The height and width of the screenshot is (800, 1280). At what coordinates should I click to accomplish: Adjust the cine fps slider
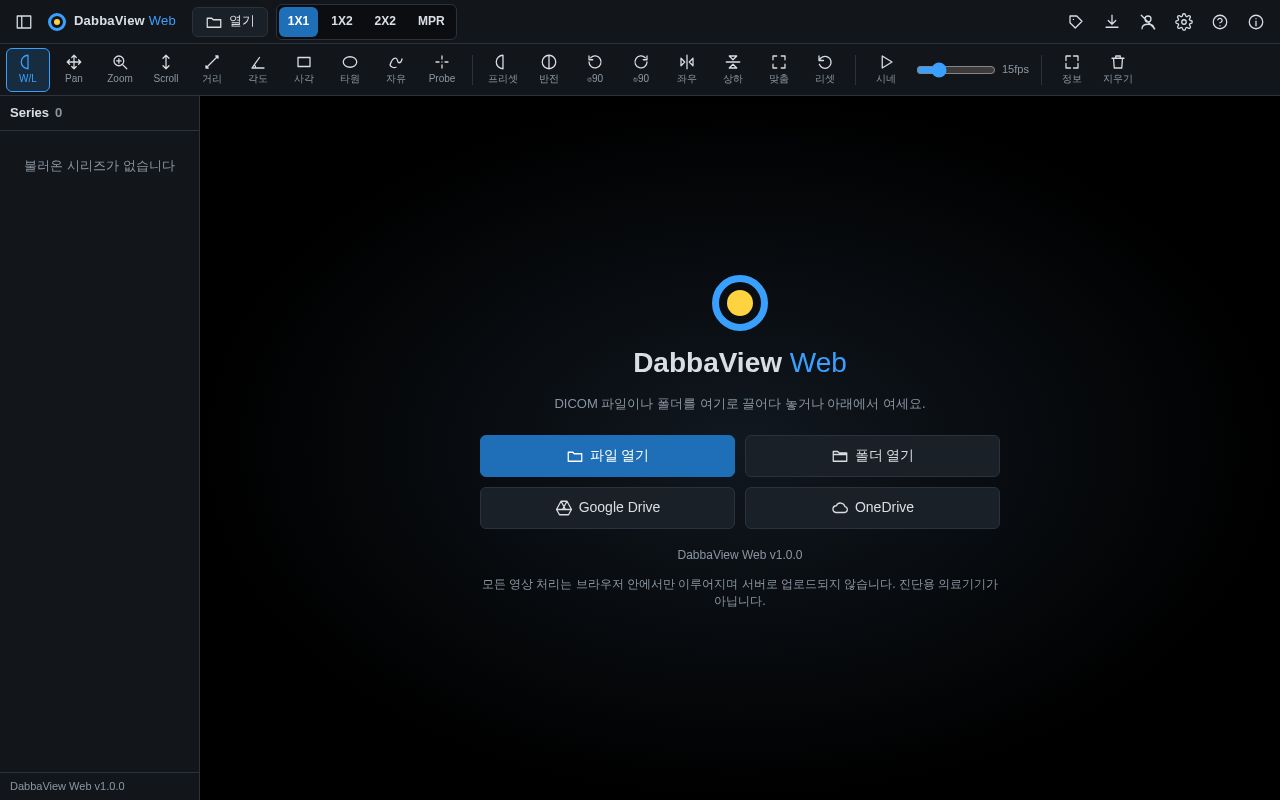coord(956,70)
